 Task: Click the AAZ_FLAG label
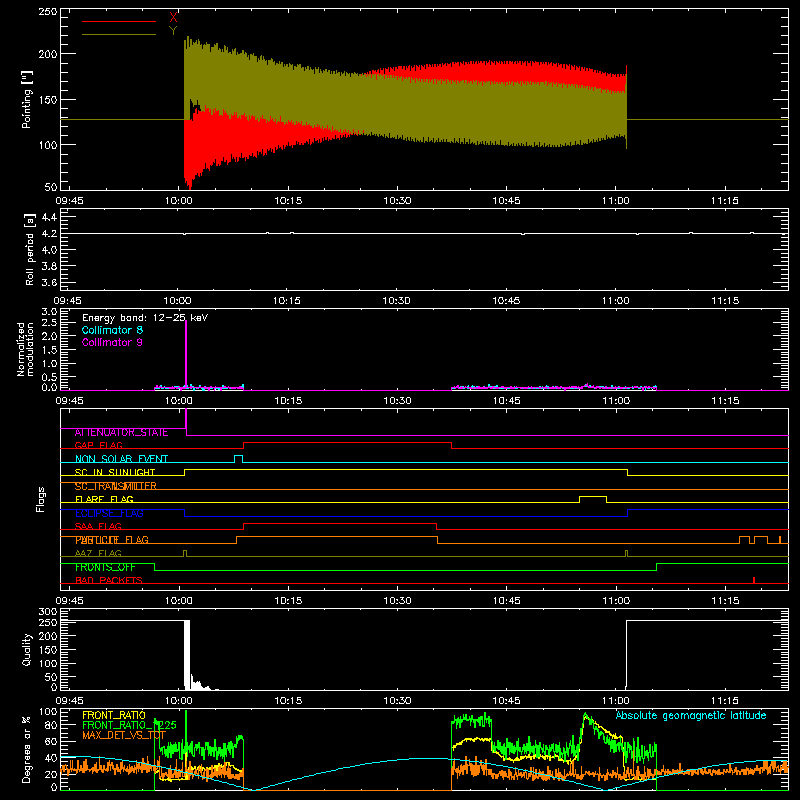(x=98, y=553)
